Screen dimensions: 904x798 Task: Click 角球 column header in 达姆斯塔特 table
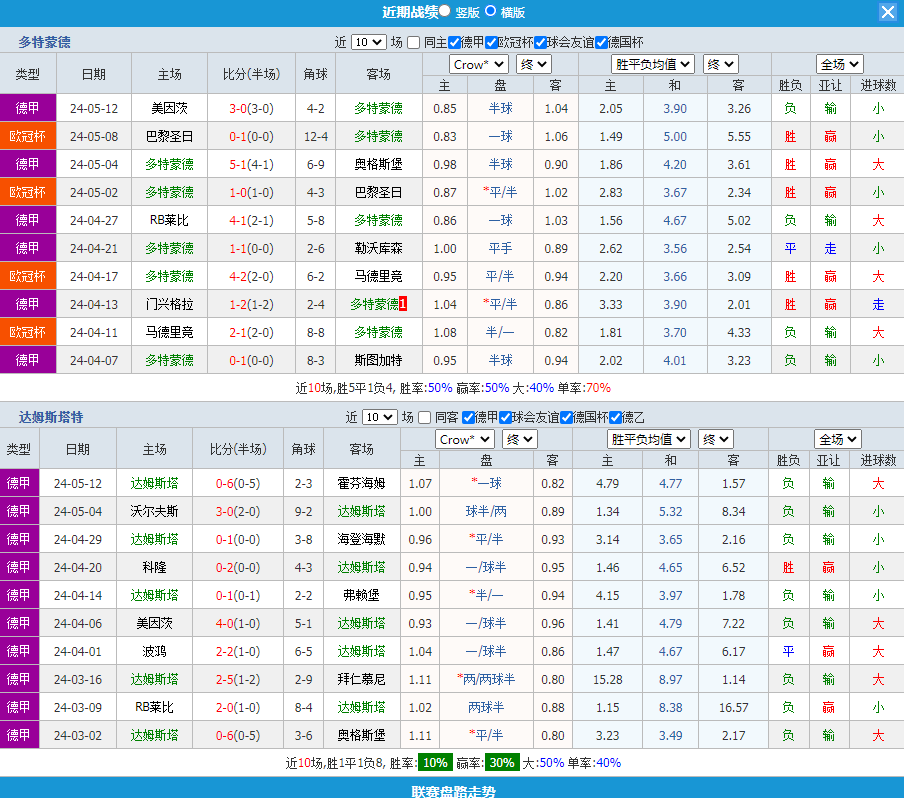coord(303,449)
